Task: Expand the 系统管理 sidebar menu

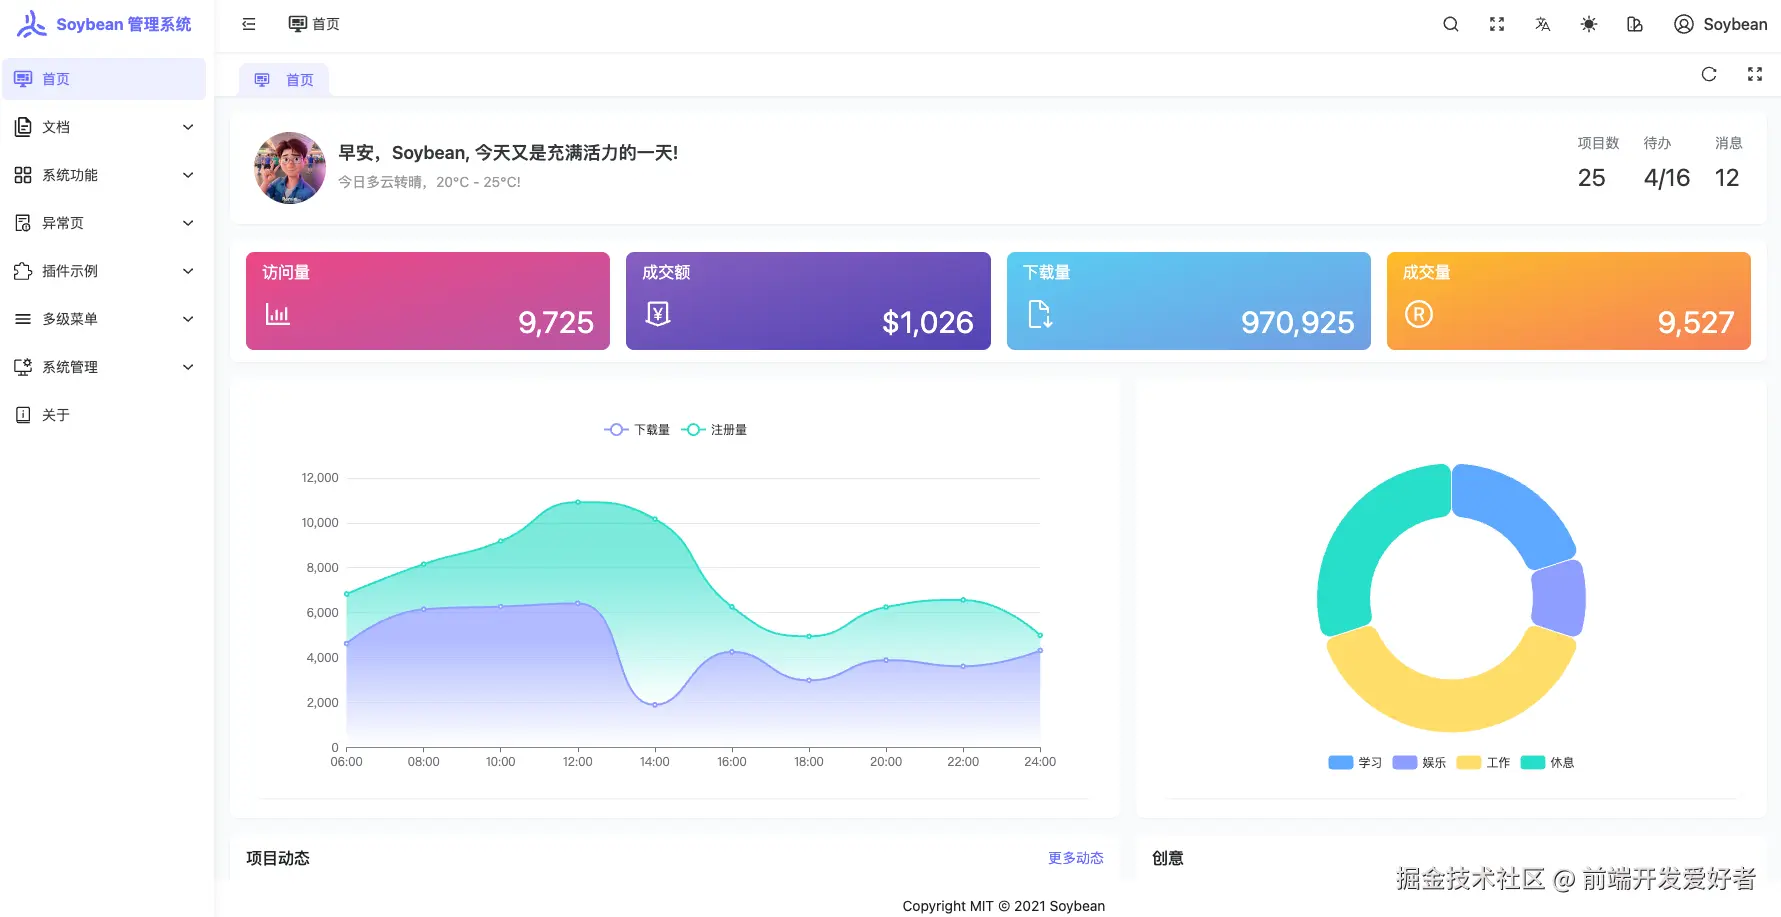Action: 104,367
